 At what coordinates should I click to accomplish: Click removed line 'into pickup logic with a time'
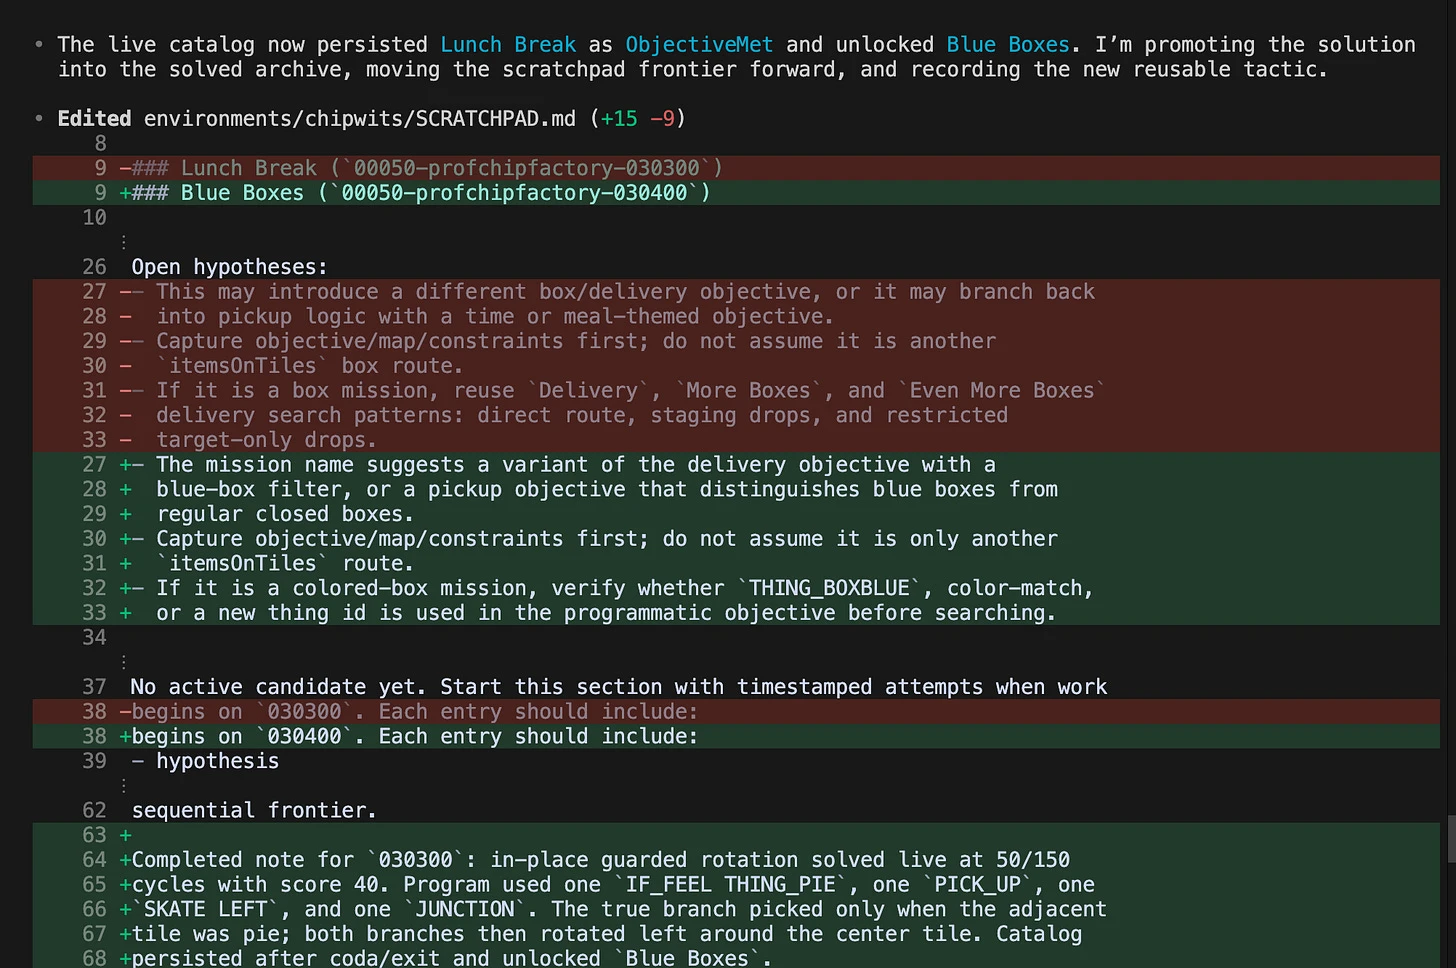coord(736,317)
